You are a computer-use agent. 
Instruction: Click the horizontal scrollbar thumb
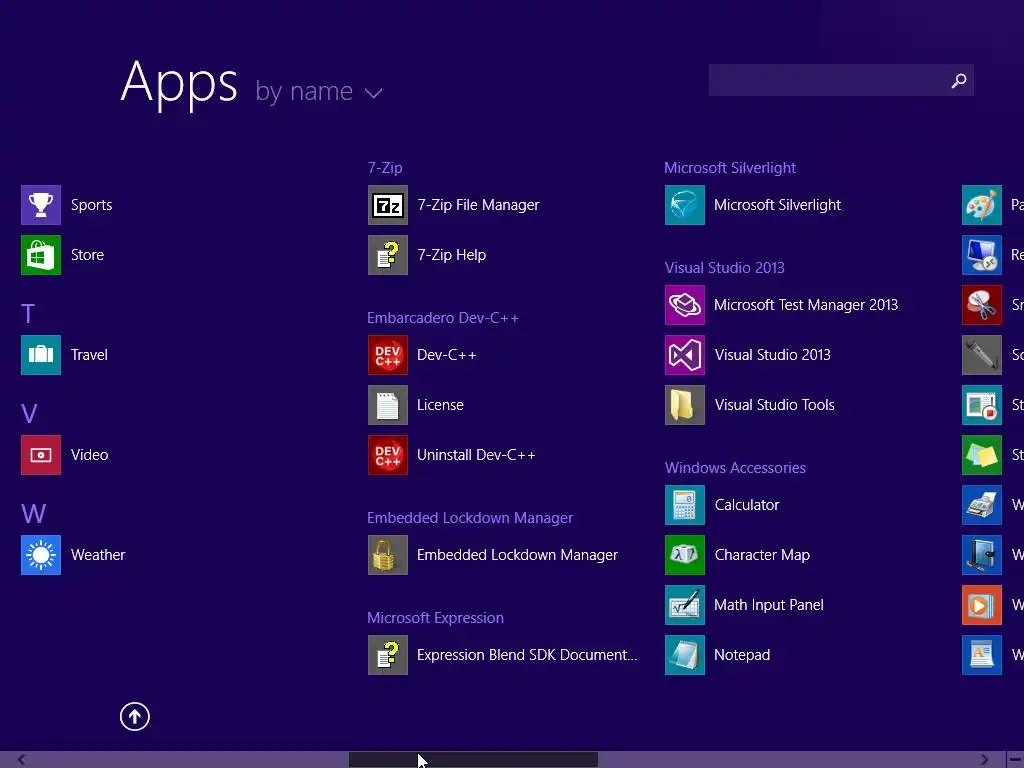[473, 760]
